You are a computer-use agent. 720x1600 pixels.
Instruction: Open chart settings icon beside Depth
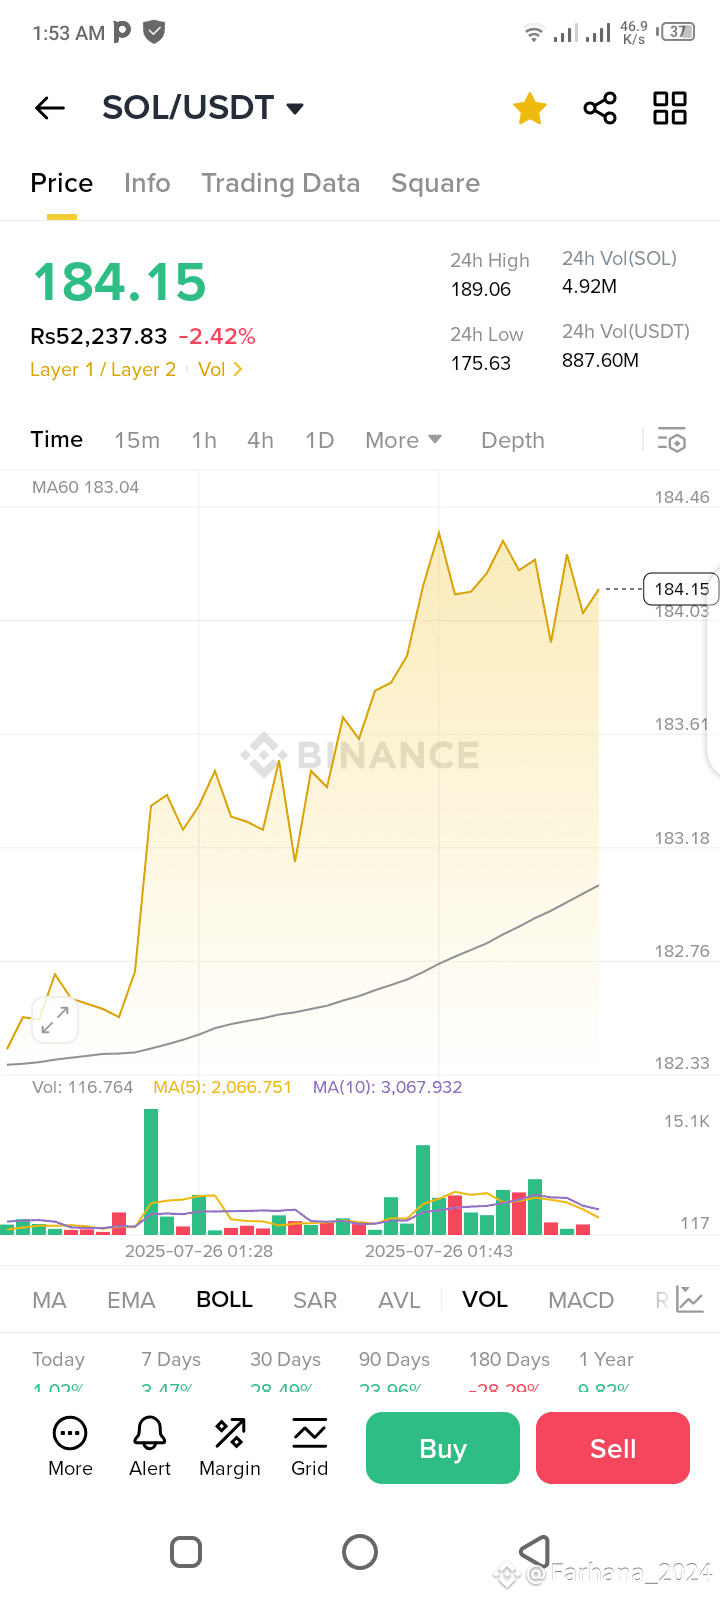(x=671, y=440)
